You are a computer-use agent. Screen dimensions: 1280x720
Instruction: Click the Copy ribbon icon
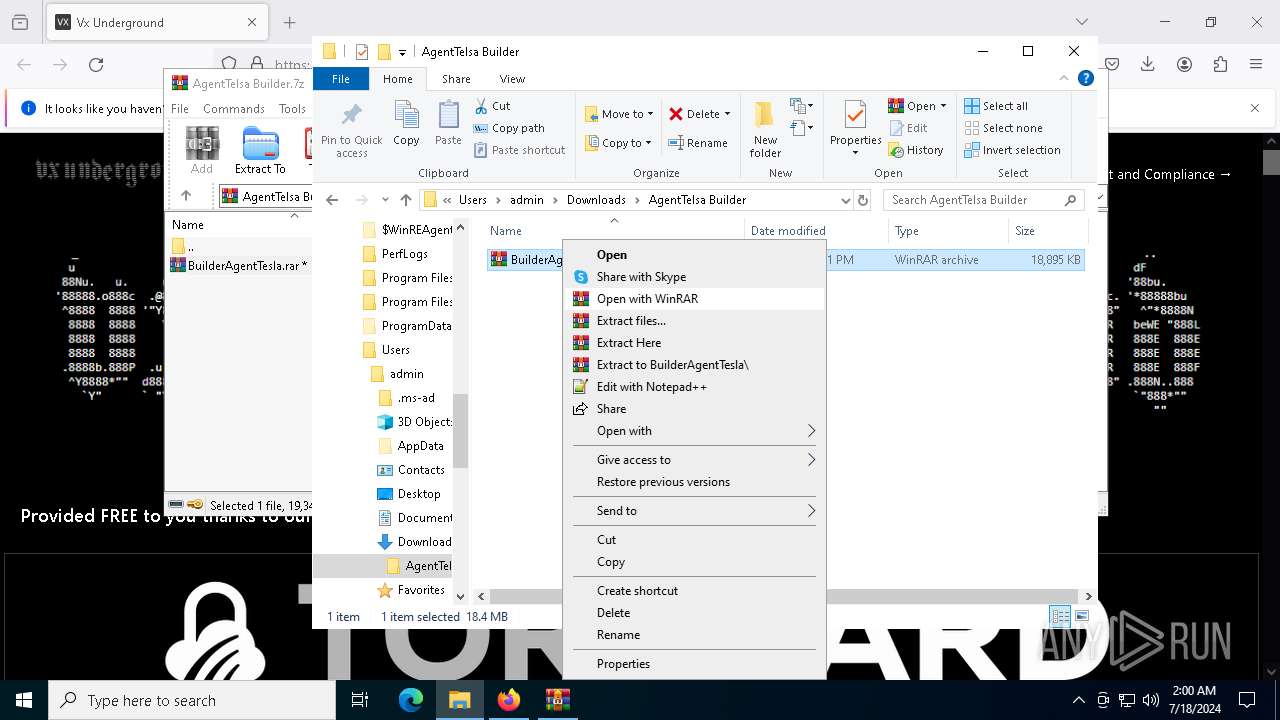pyautogui.click(x=406, y=116)
